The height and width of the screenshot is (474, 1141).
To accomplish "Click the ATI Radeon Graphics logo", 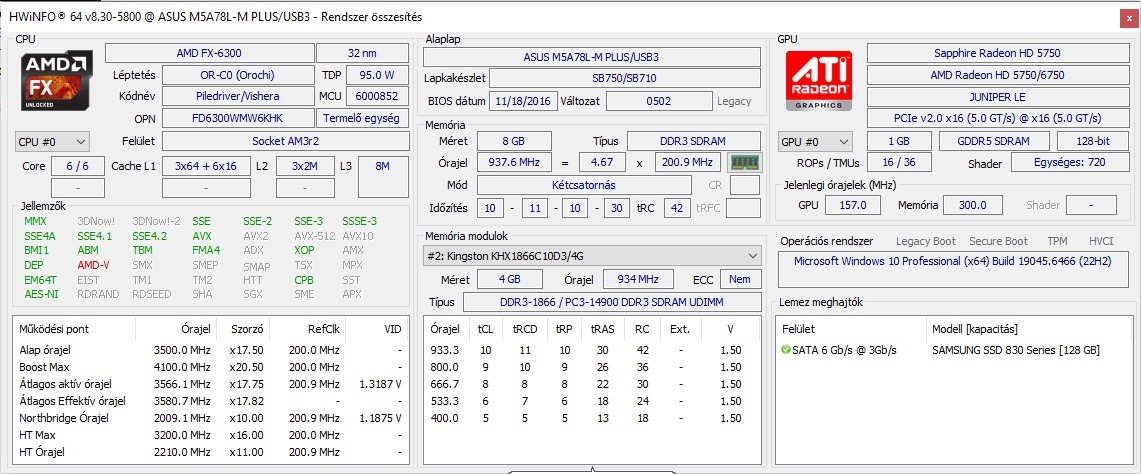I will pos(820,80).
